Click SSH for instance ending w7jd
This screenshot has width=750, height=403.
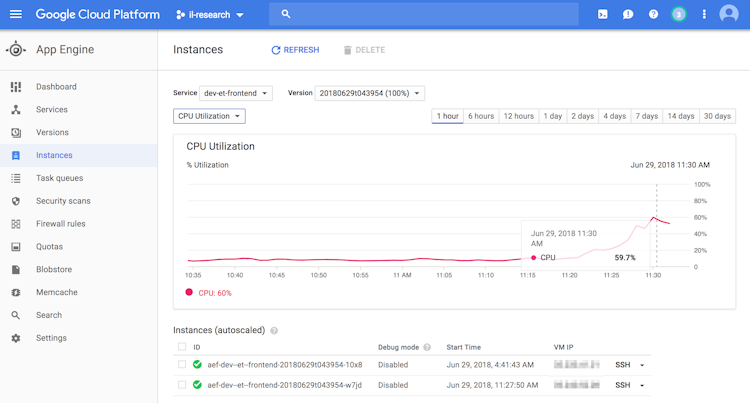pos(622,385)
